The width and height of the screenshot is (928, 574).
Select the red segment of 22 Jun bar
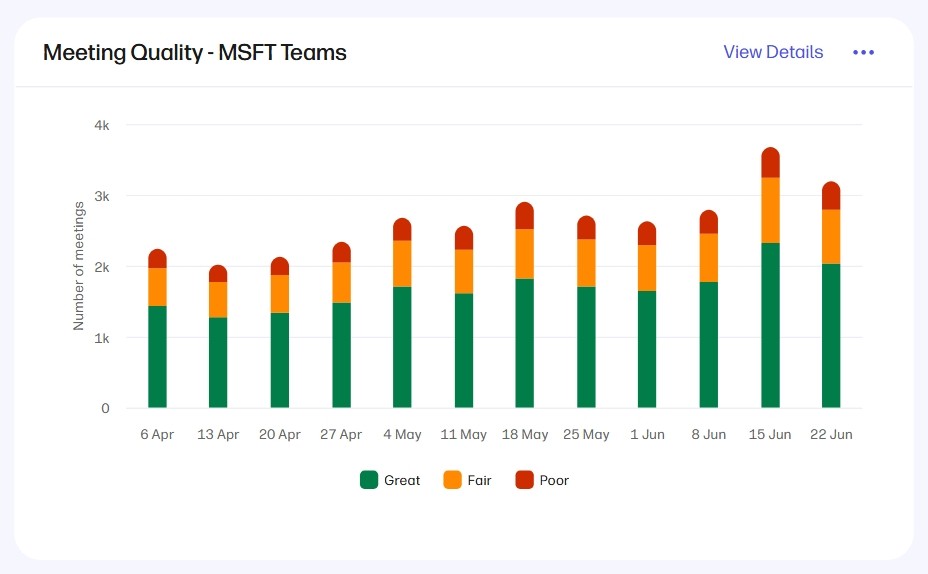831,196
